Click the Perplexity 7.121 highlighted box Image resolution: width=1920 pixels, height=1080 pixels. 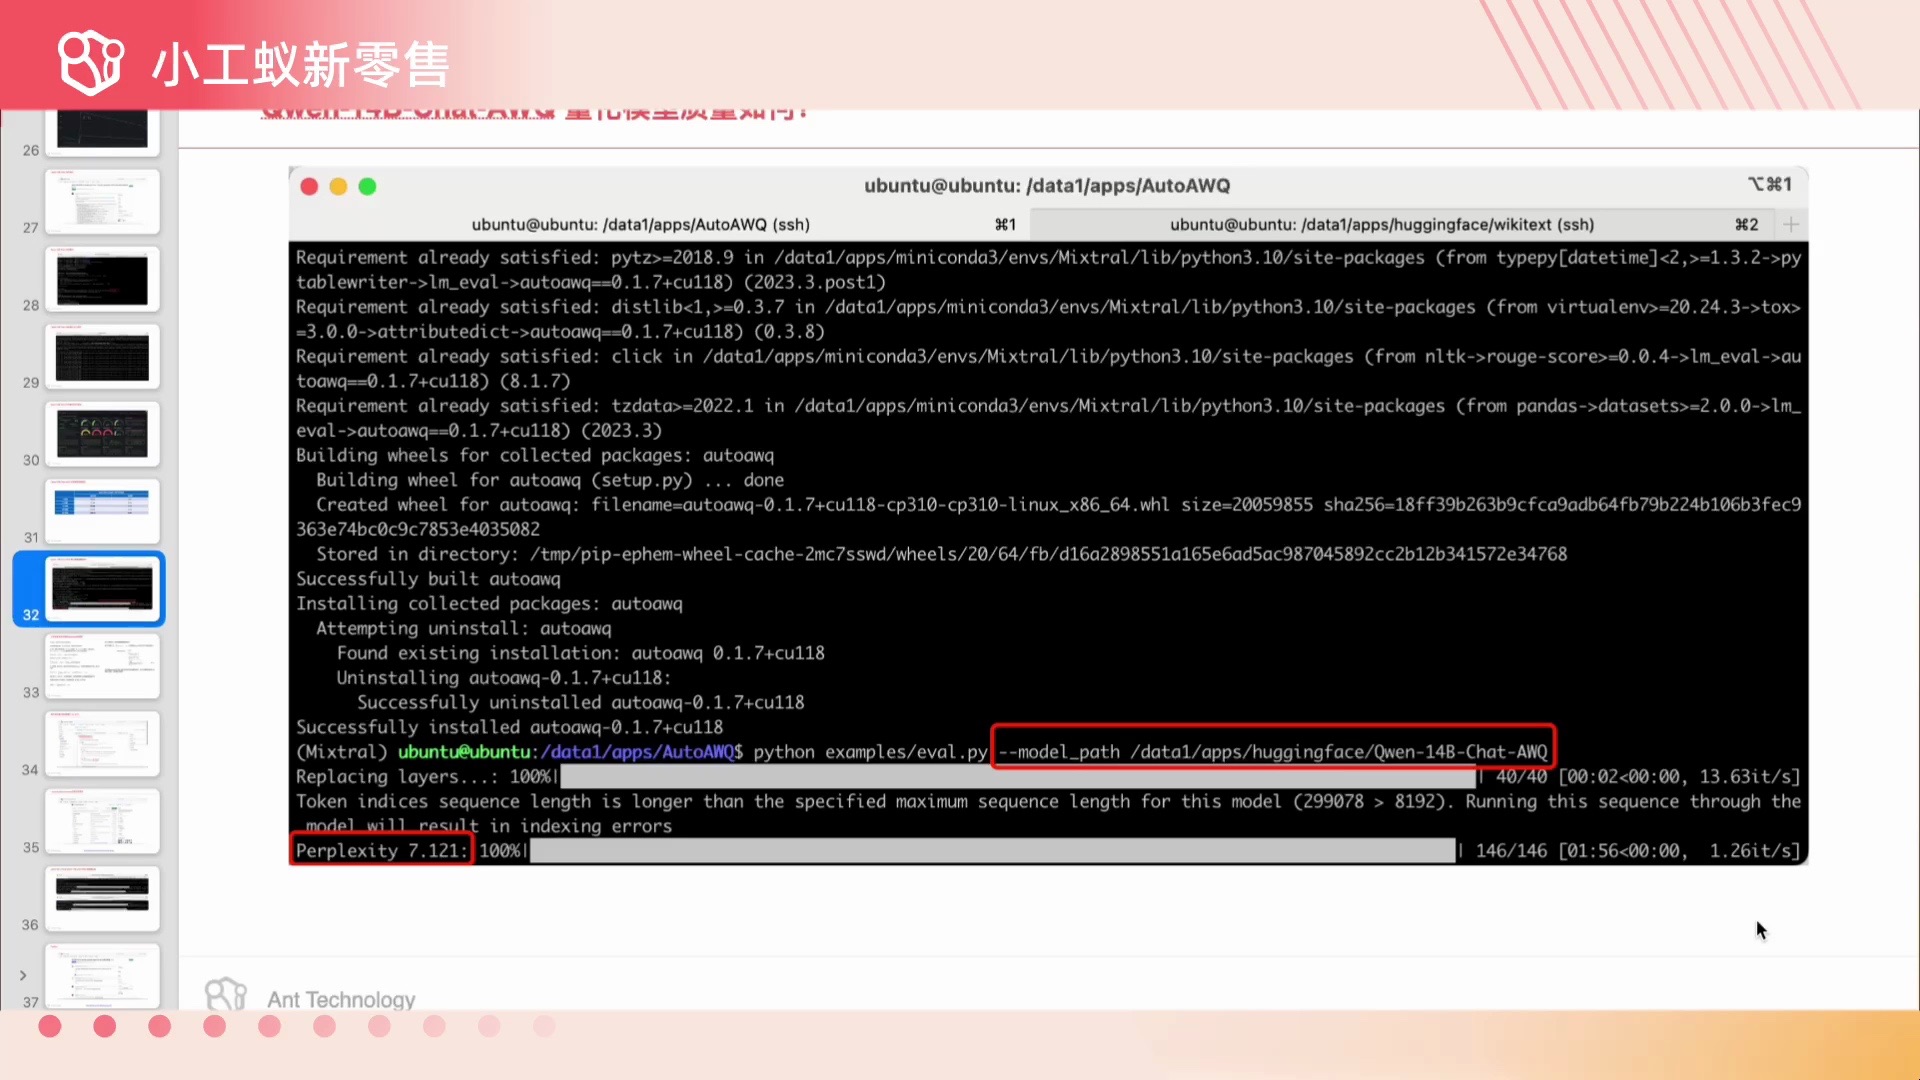(381, 850)
